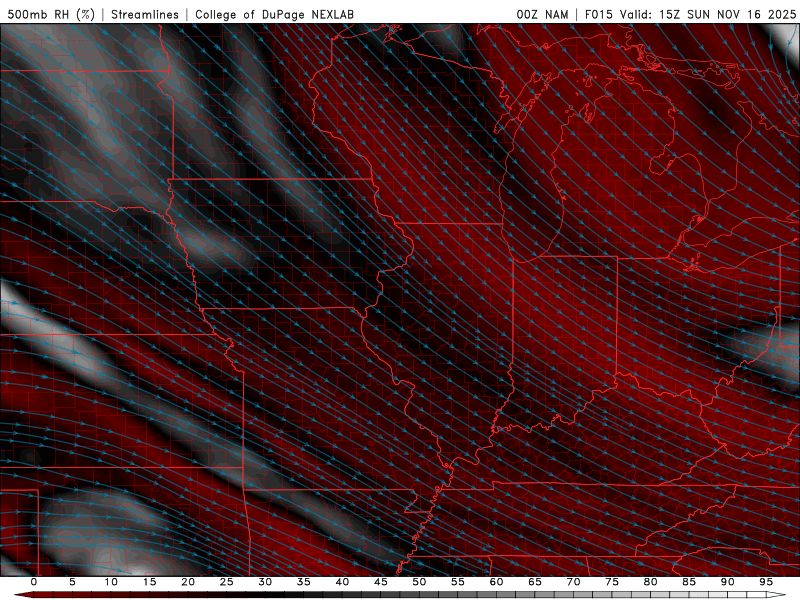Click the colorbar label "60"
800x600 pixels.
coord(496,582)
